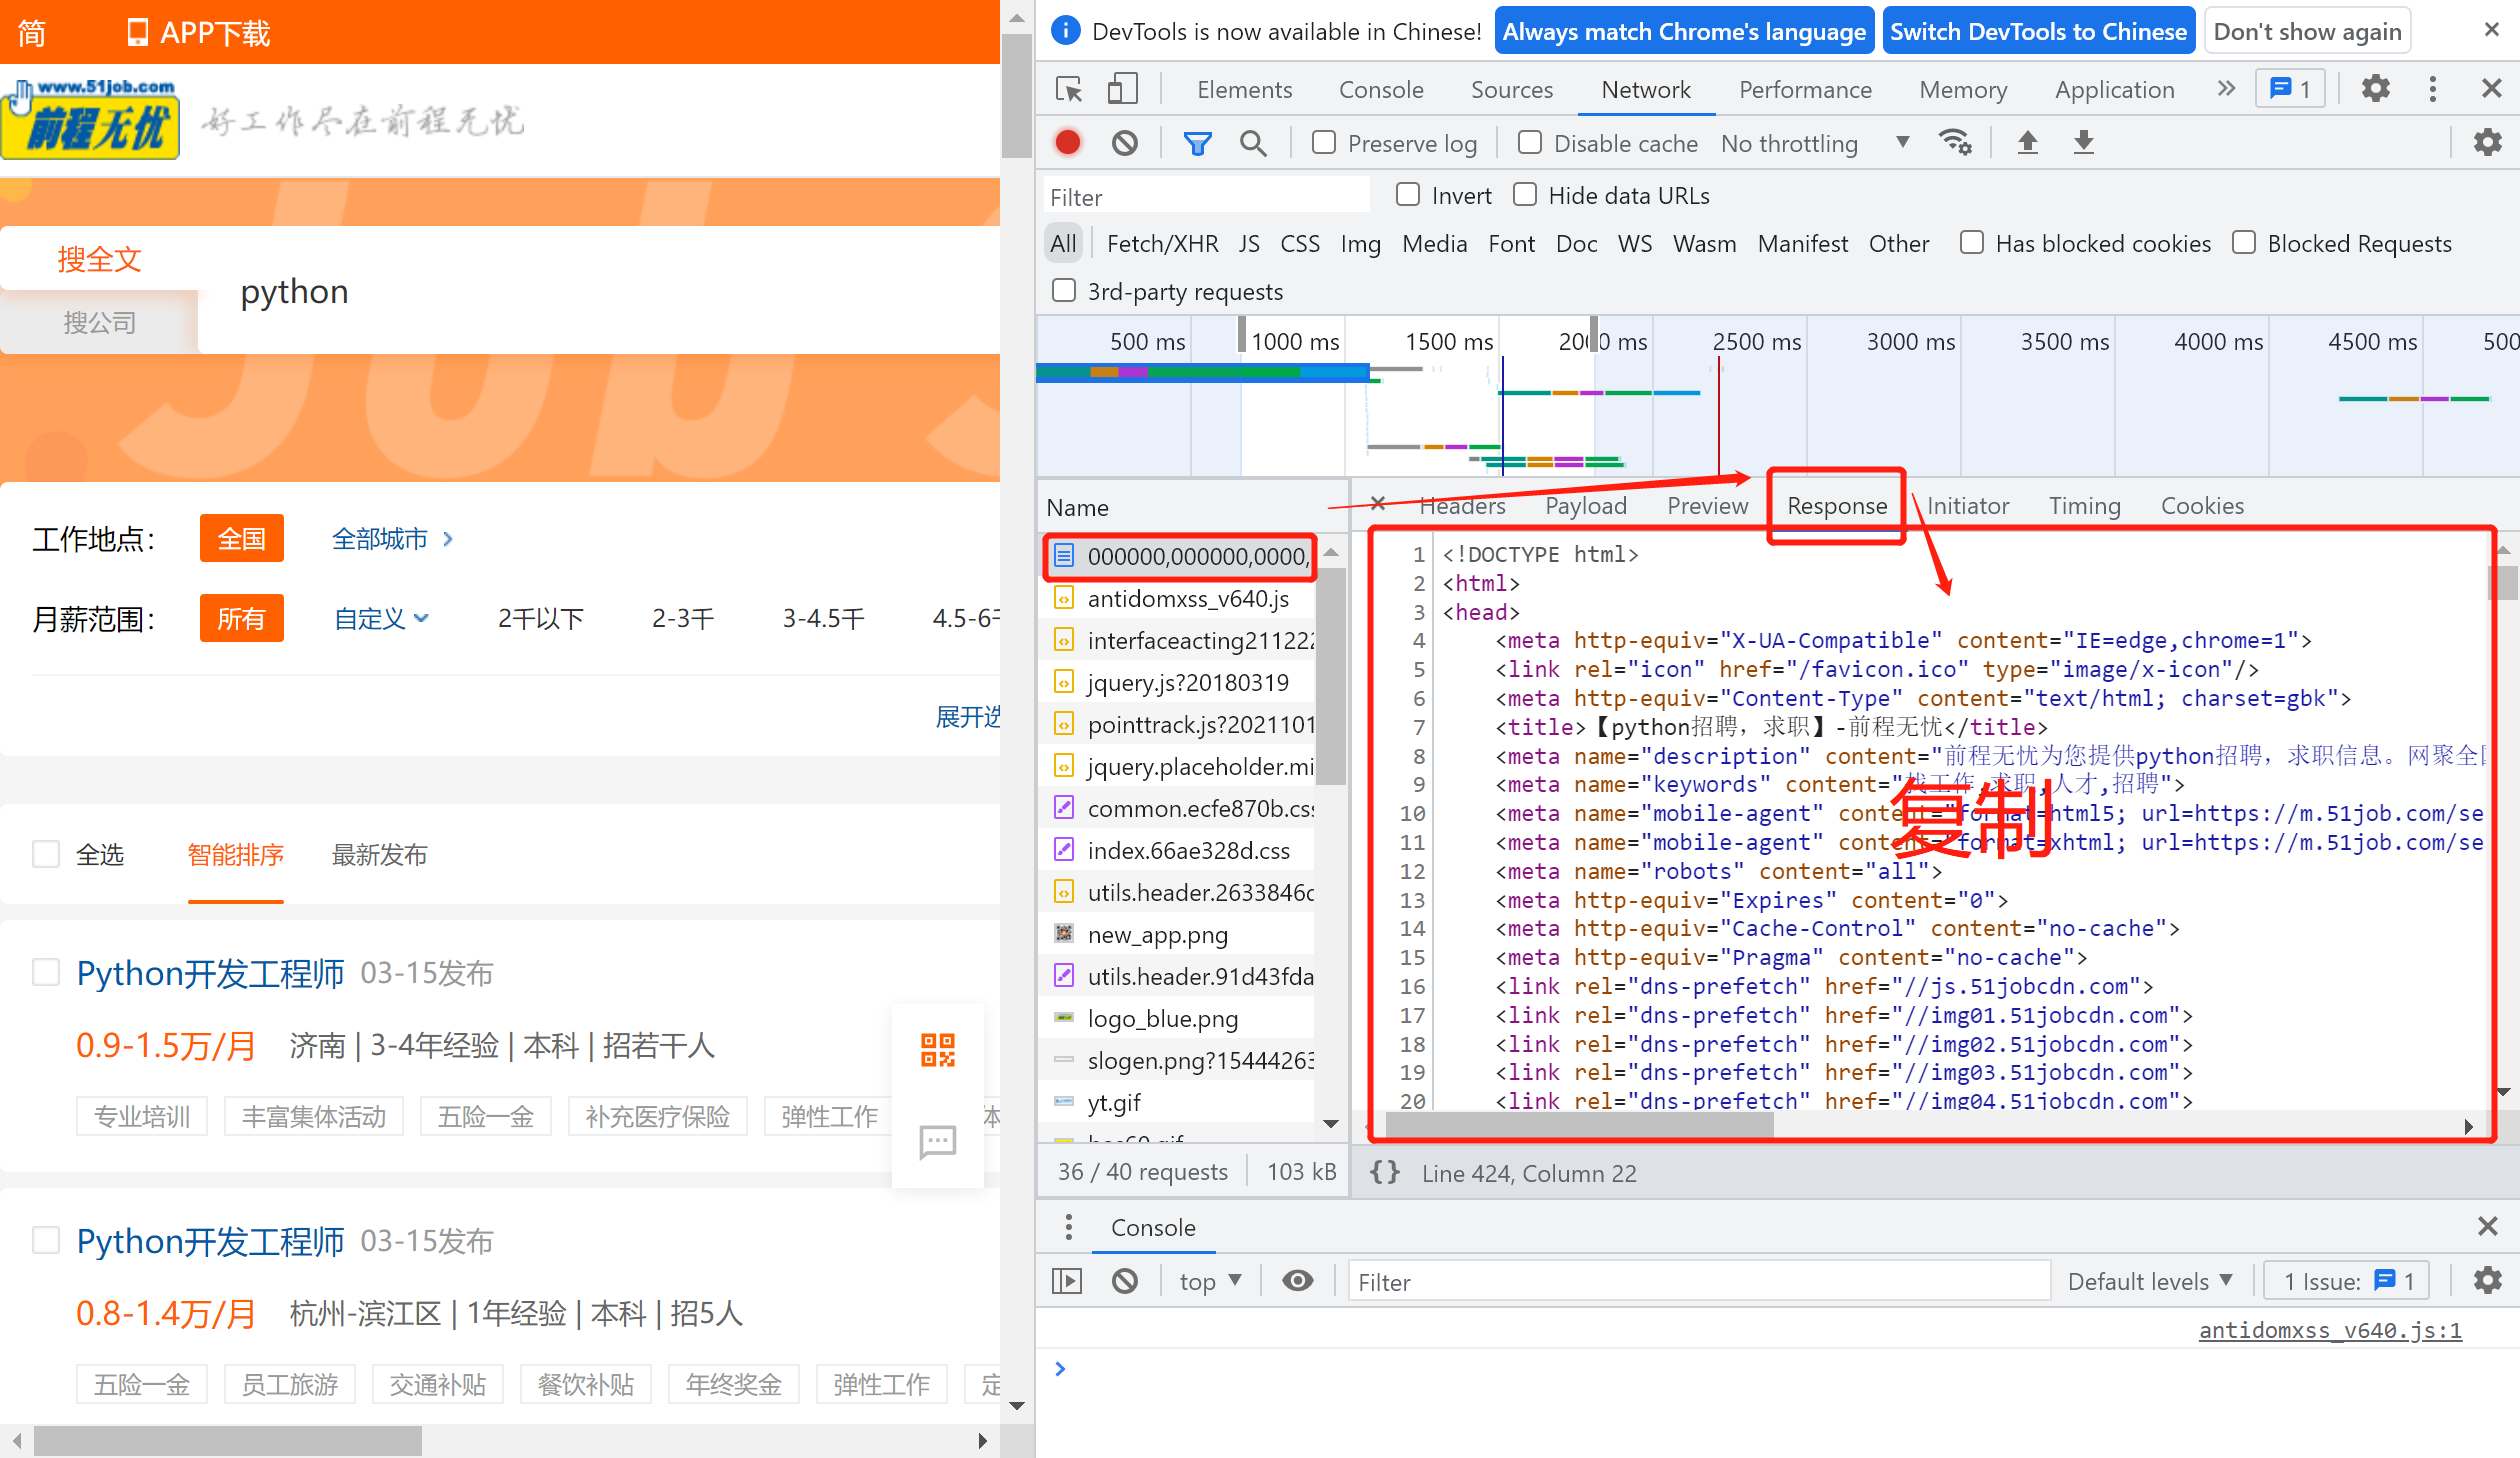This screenshot has height=1458, width=2520.
Task: Create live expression eye icon
Action: (1297, 1281)
